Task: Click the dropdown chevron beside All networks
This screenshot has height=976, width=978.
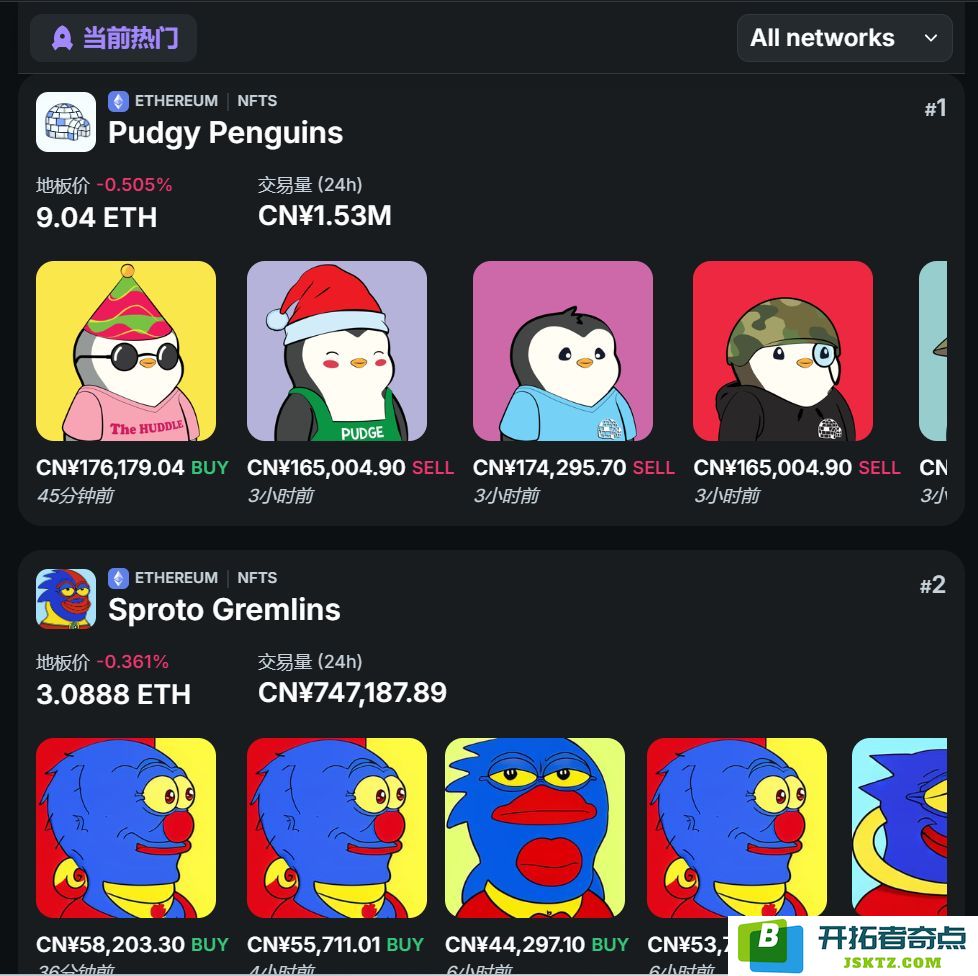Action: click(931, 38)
